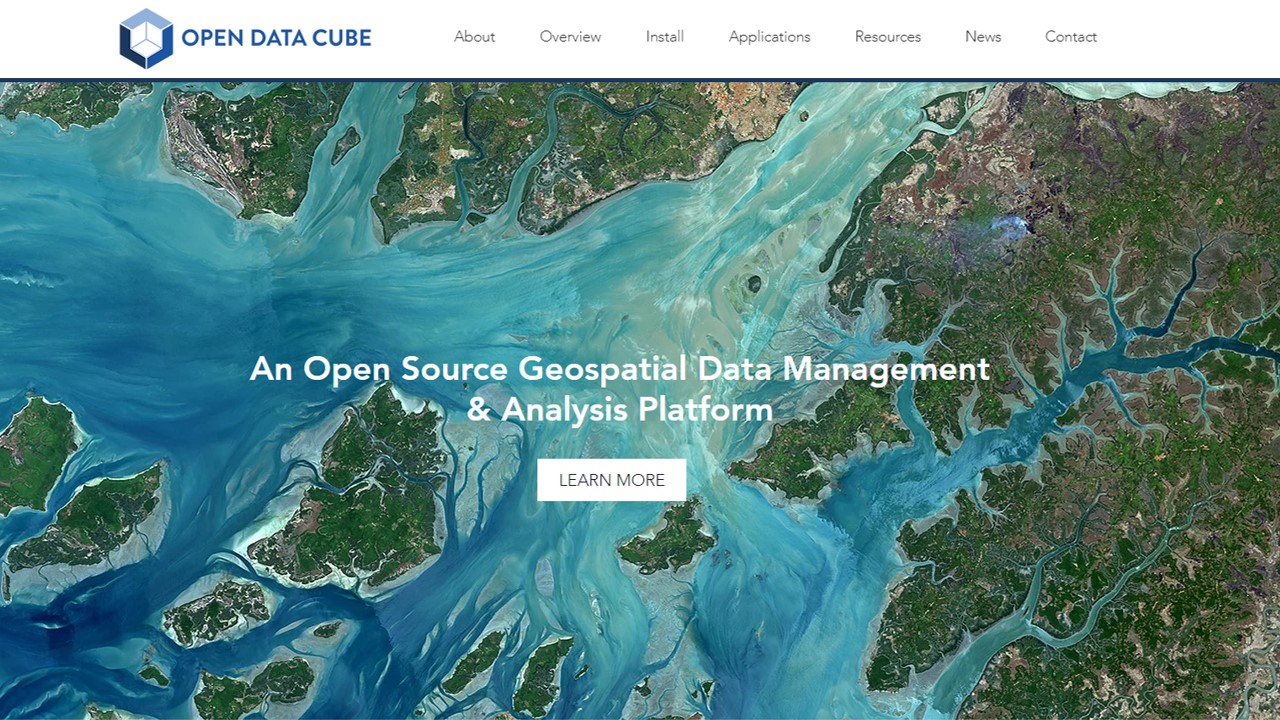
Task: Click empty header space right of Contact
Action: 1190,38
